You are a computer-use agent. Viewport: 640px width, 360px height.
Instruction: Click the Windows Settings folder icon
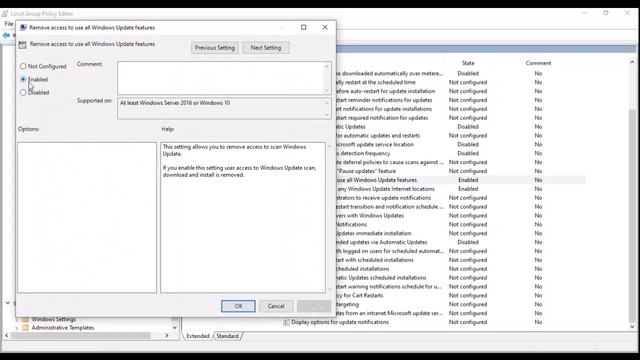tap(25, 319)
